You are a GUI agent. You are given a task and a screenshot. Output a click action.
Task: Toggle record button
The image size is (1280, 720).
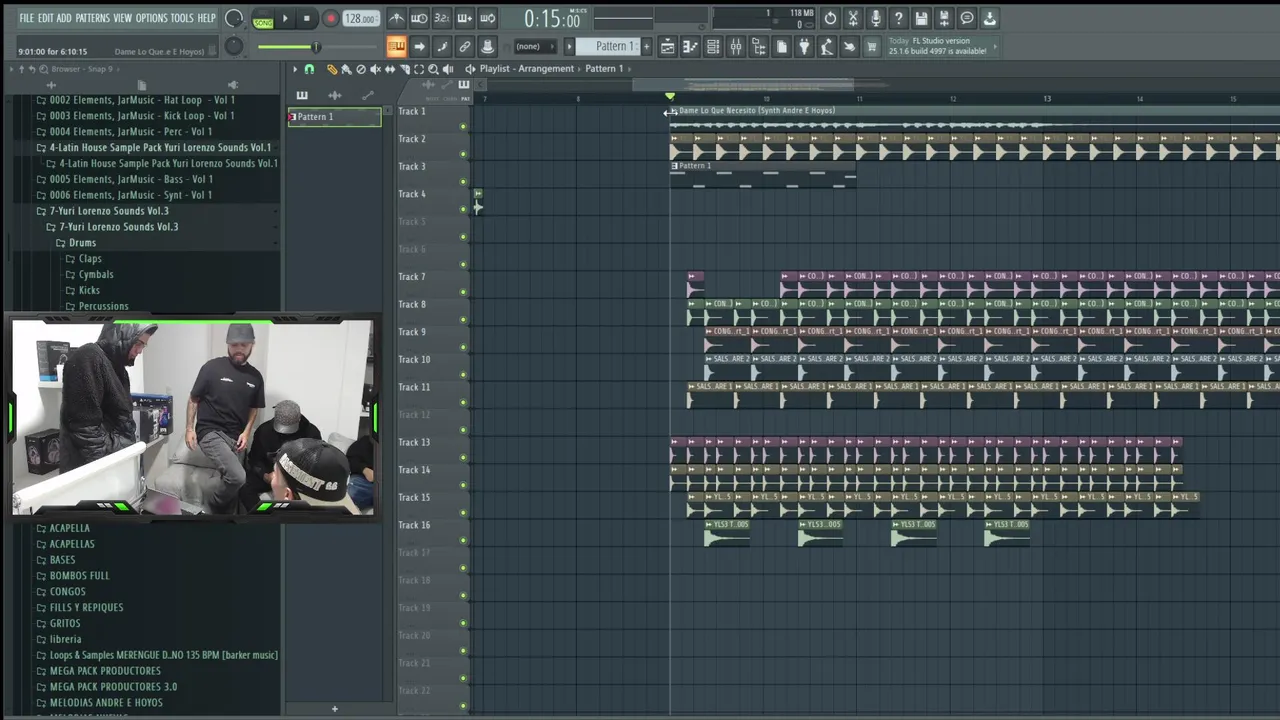(x=331, y=18)
